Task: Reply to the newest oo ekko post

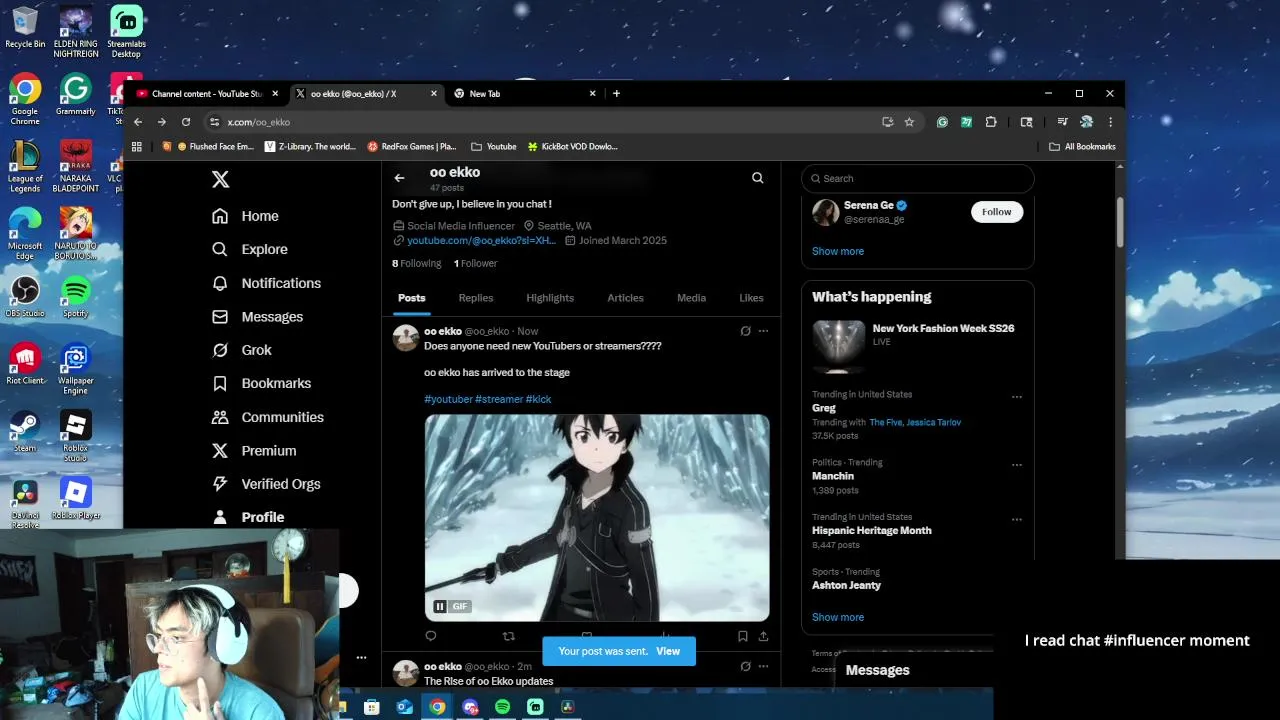Action: point(431,636)
